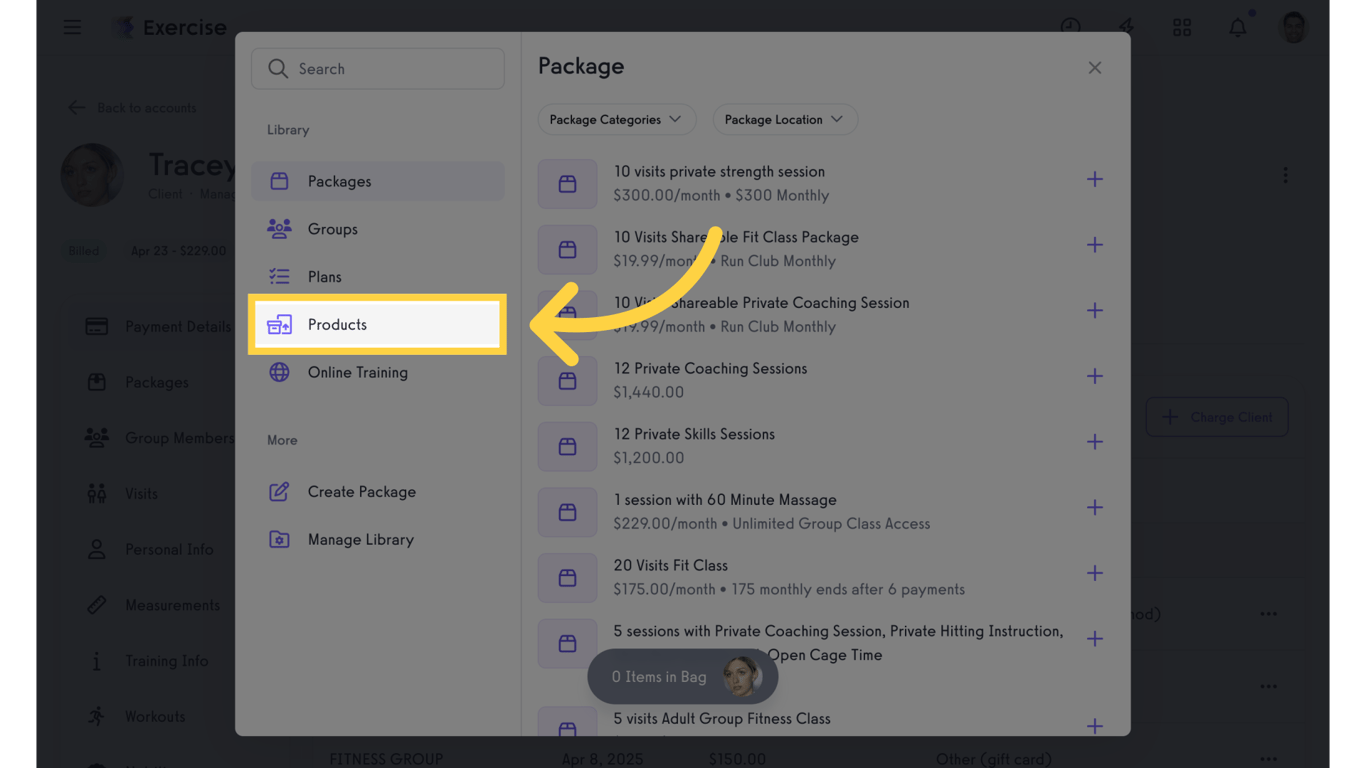Open the hamburger menu in top bar

point(73,27)
